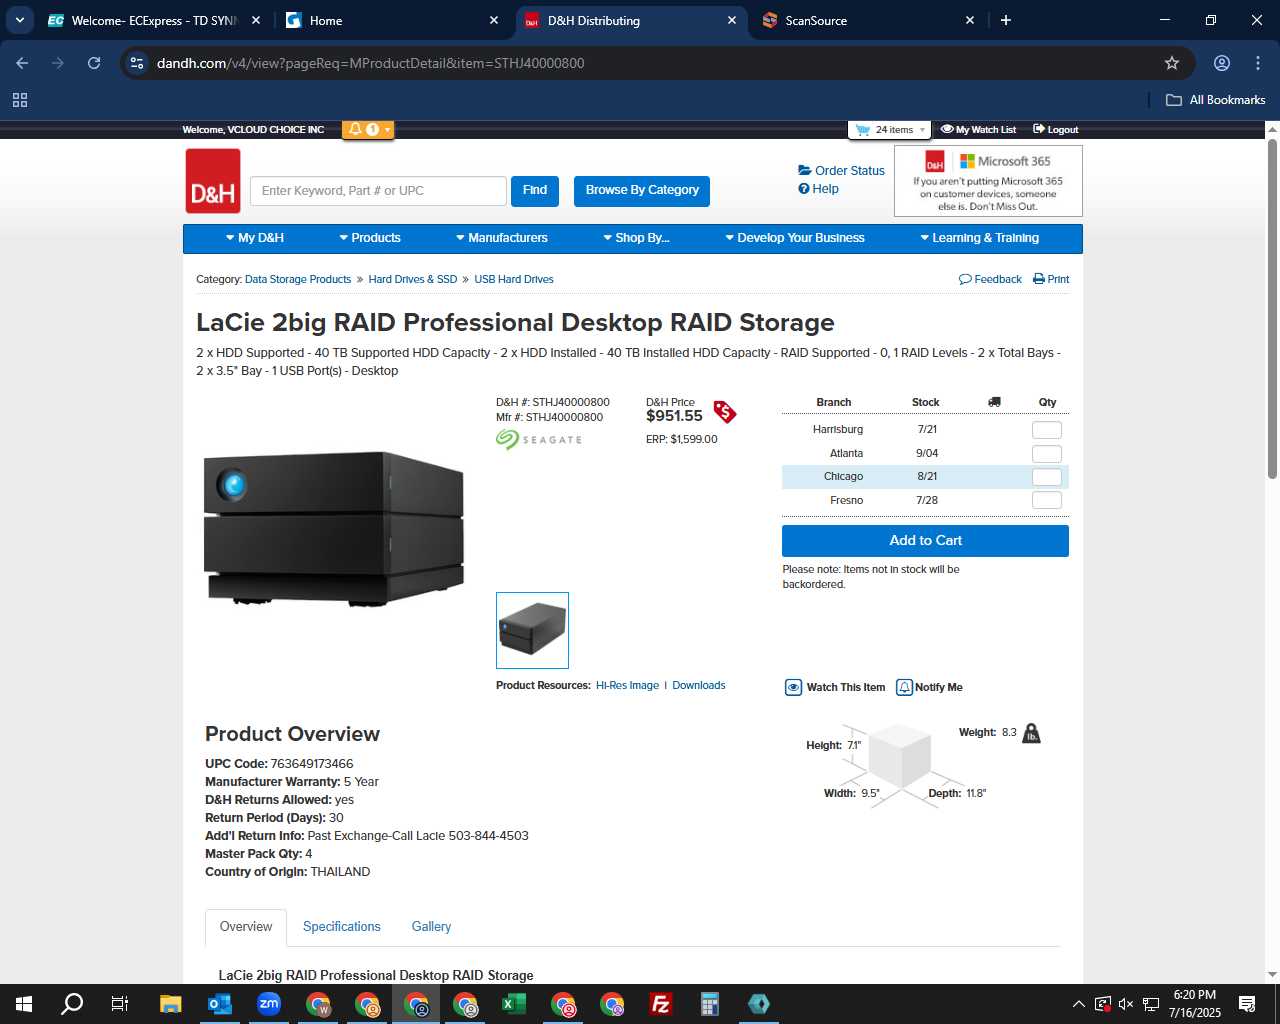
Task: Expand Develop Your Business menu
Action: [795, 238]
